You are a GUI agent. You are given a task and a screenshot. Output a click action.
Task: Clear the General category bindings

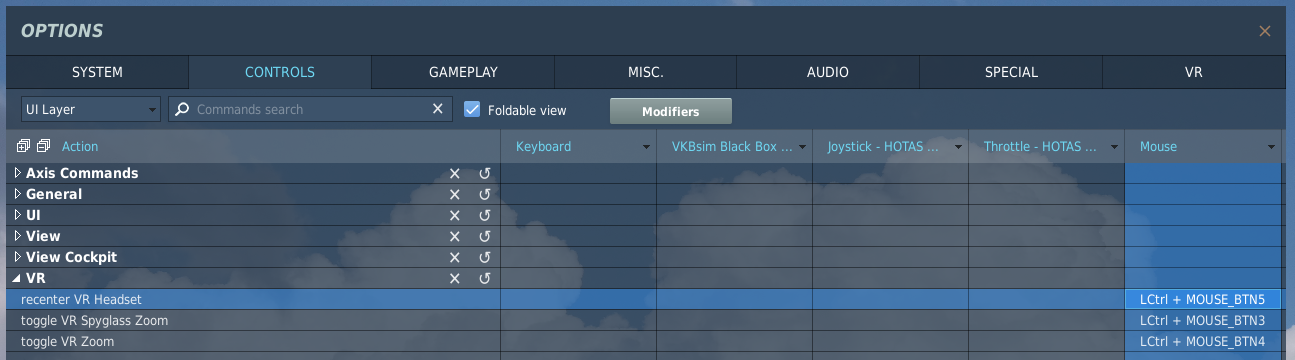[x=455, y=194]
